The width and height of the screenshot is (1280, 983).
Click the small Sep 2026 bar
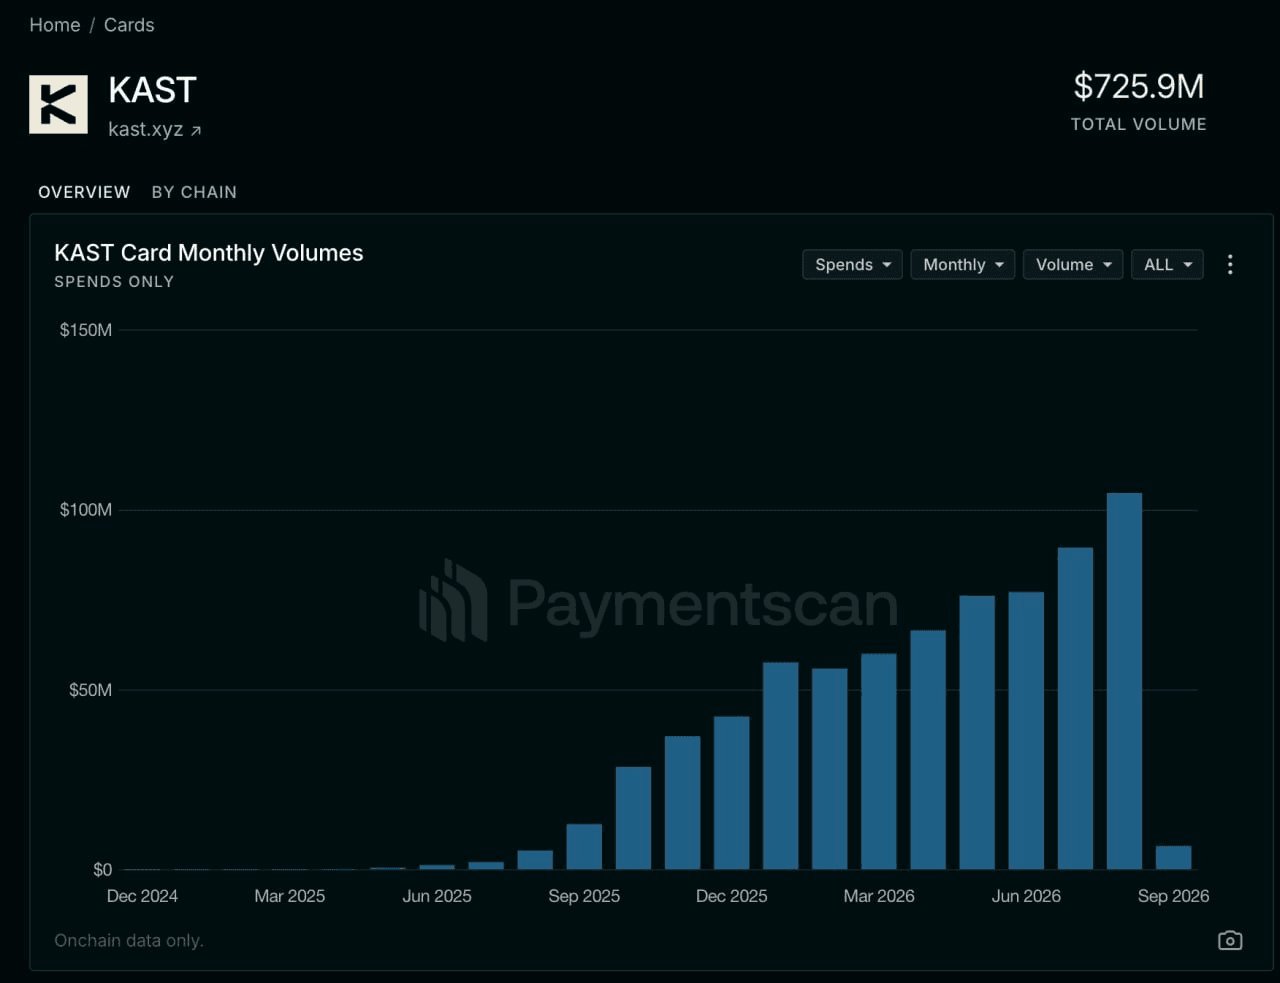point(1174,857)
